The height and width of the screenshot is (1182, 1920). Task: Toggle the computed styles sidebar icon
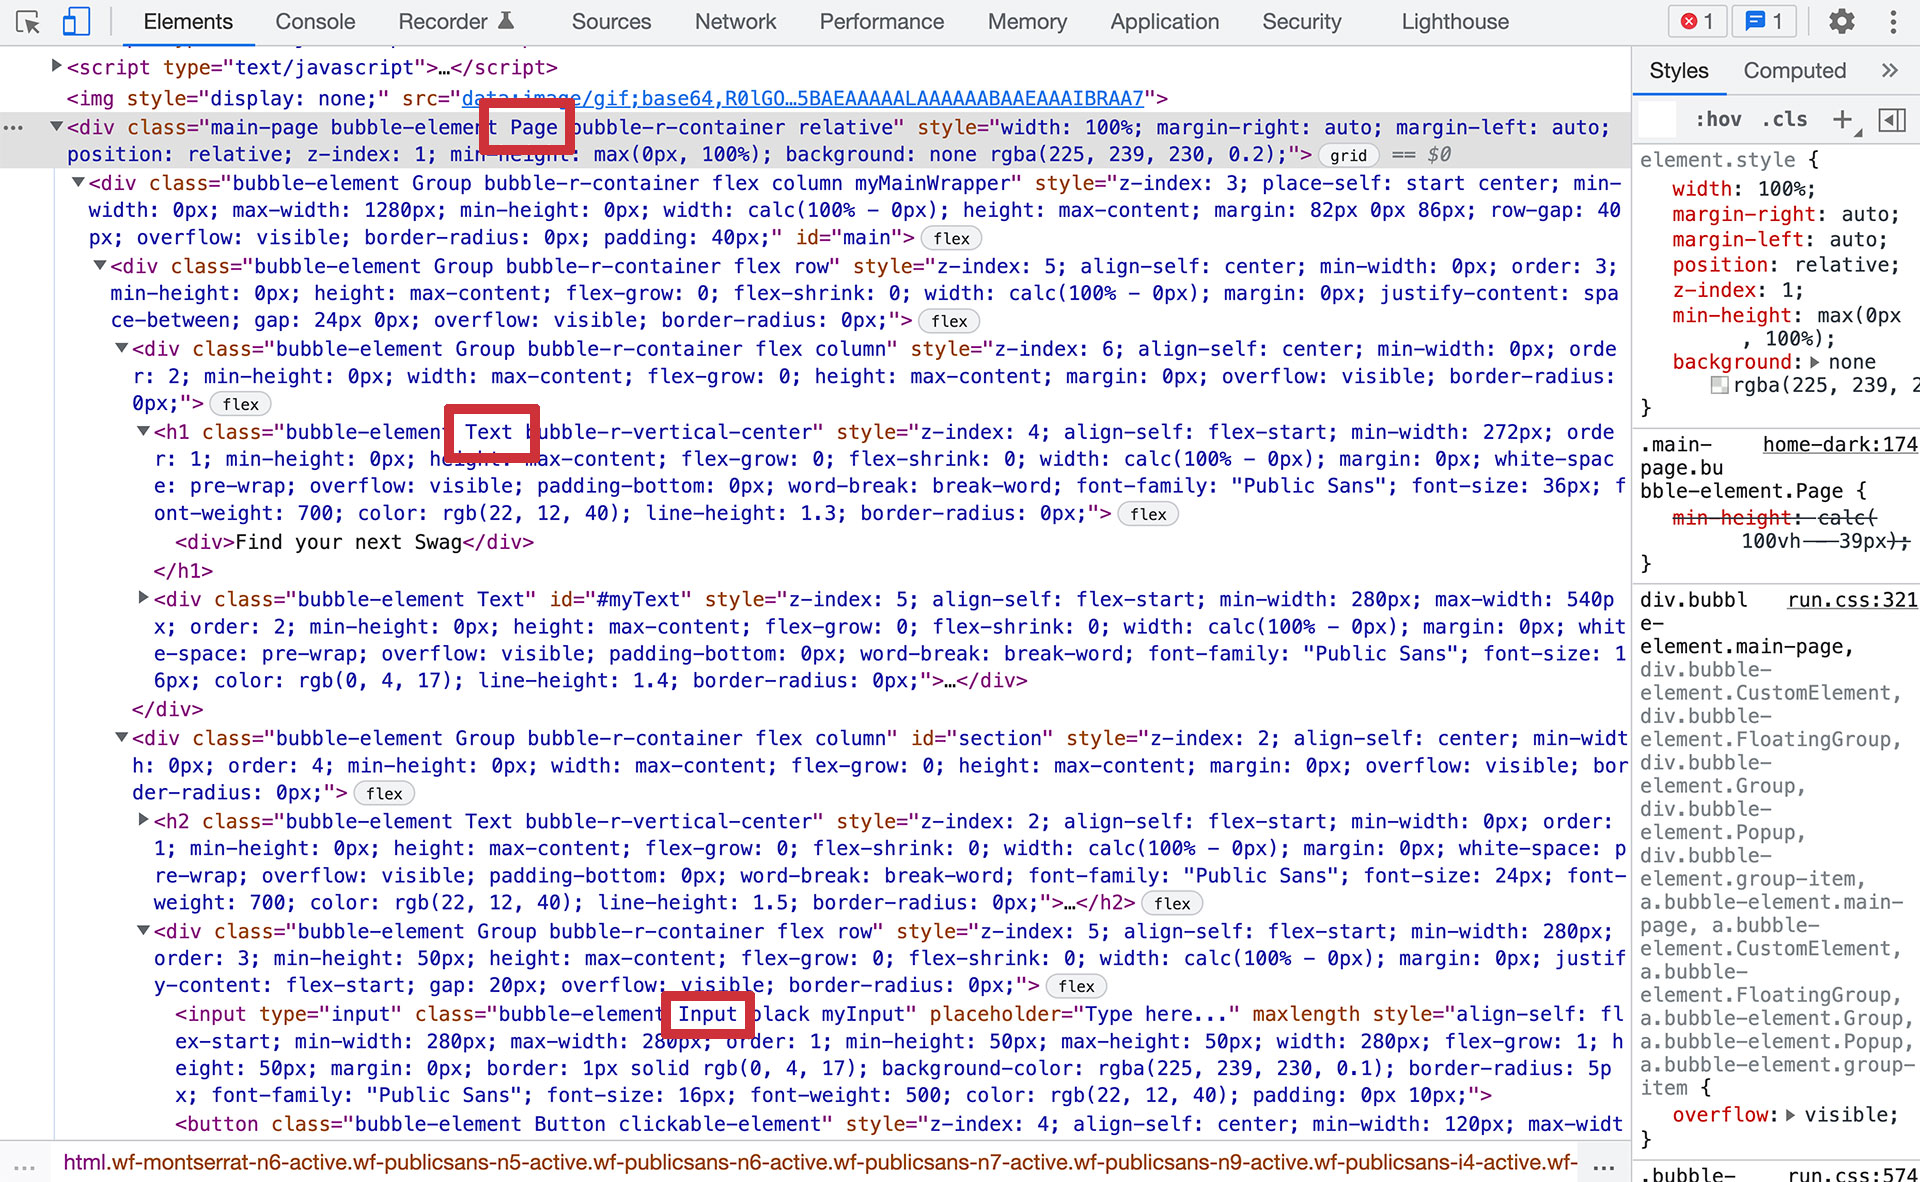1892,120
